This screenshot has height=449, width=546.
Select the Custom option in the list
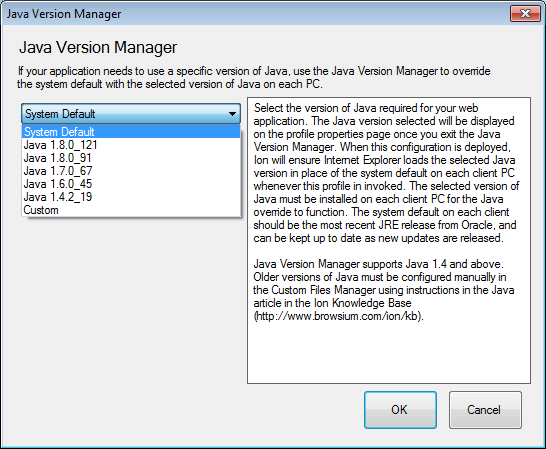click(x=131, y=210)
